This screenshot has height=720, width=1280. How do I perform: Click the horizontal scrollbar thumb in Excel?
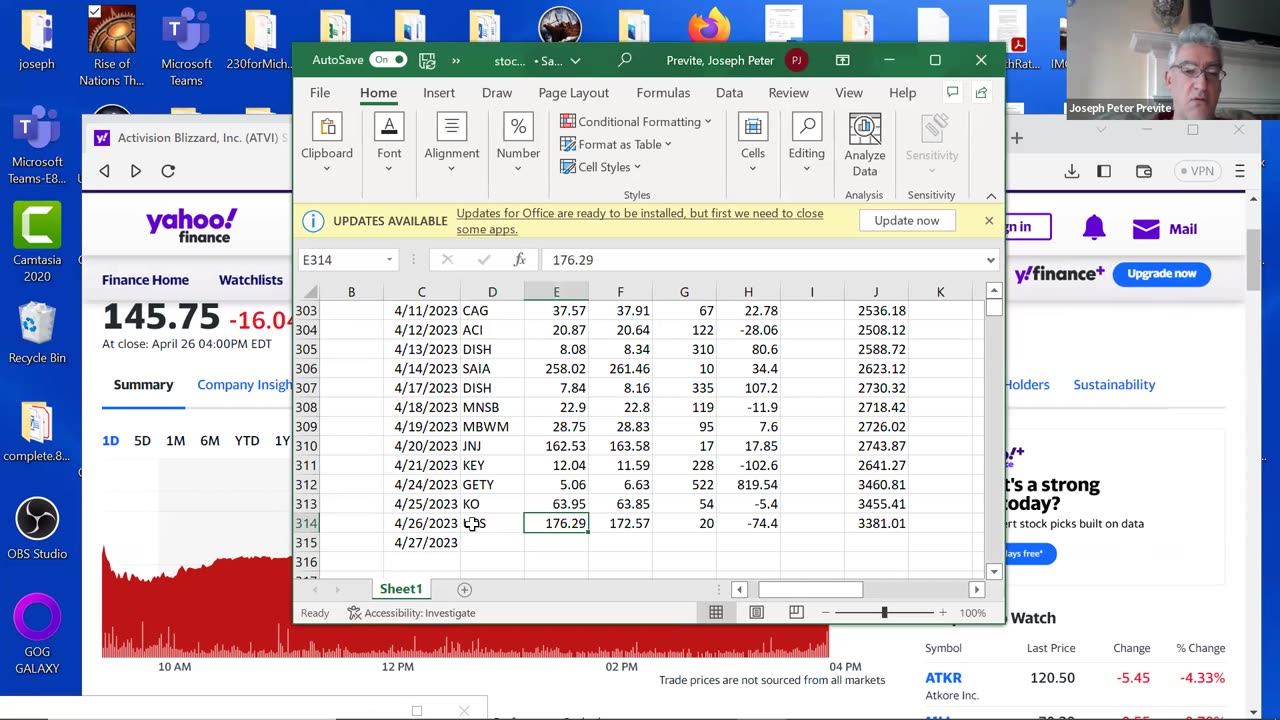810,589
